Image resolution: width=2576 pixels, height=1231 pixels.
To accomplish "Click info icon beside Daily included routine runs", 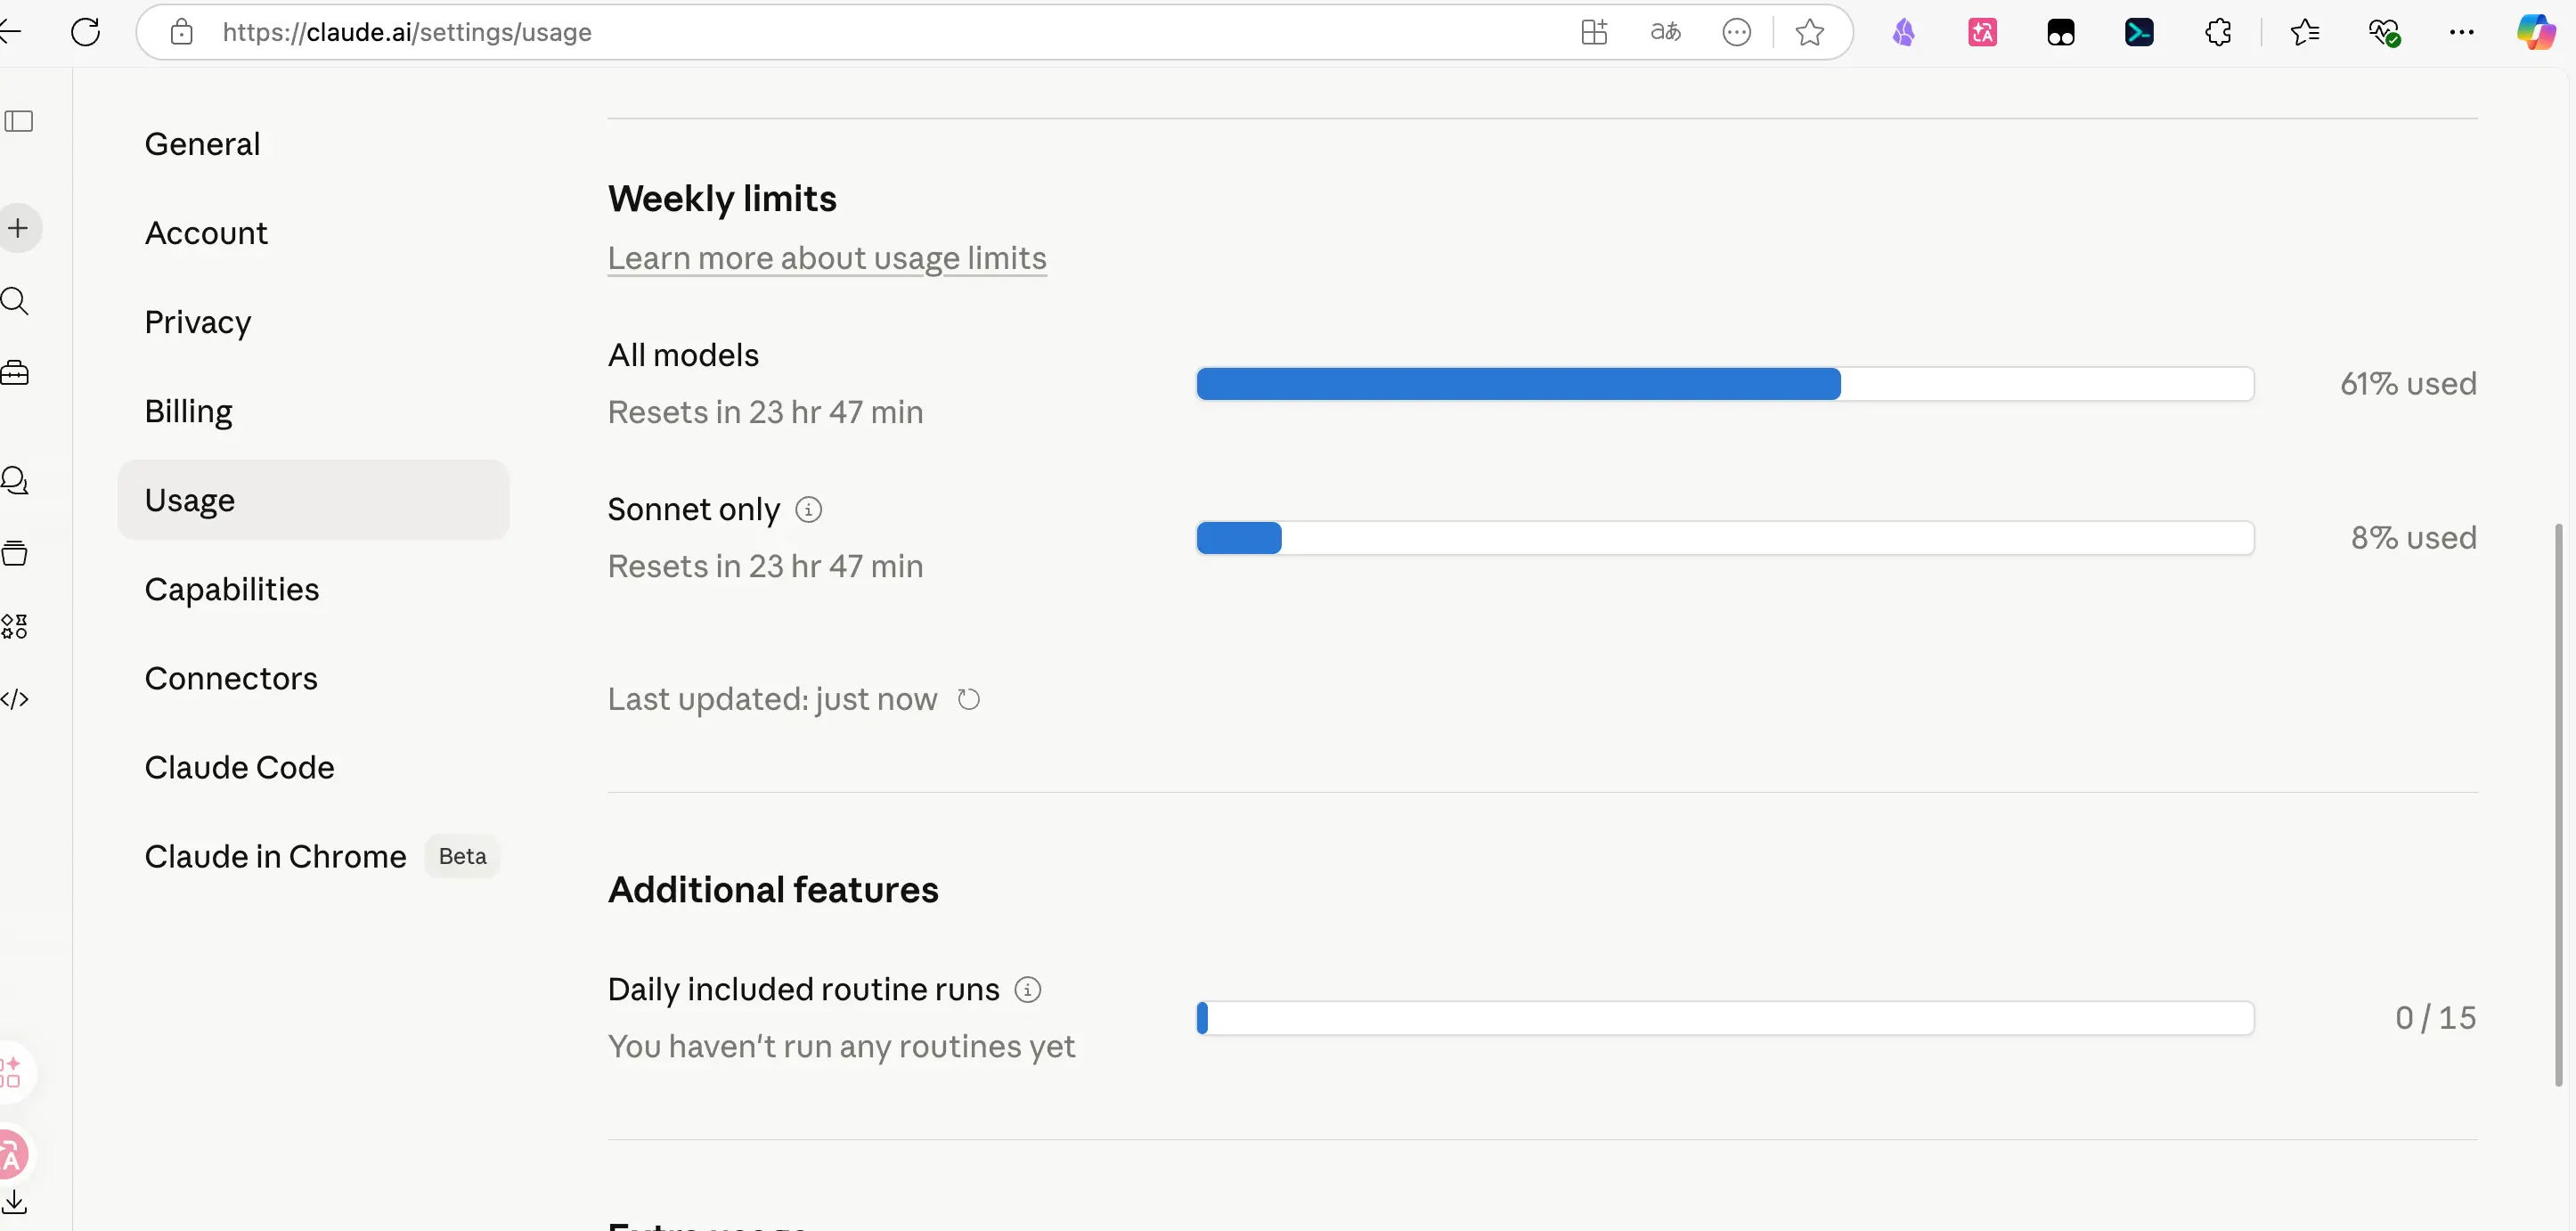I will 1027,990.
